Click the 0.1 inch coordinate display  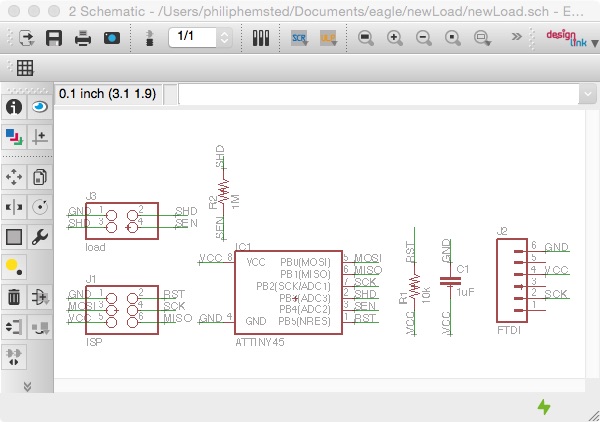point(108,94)
